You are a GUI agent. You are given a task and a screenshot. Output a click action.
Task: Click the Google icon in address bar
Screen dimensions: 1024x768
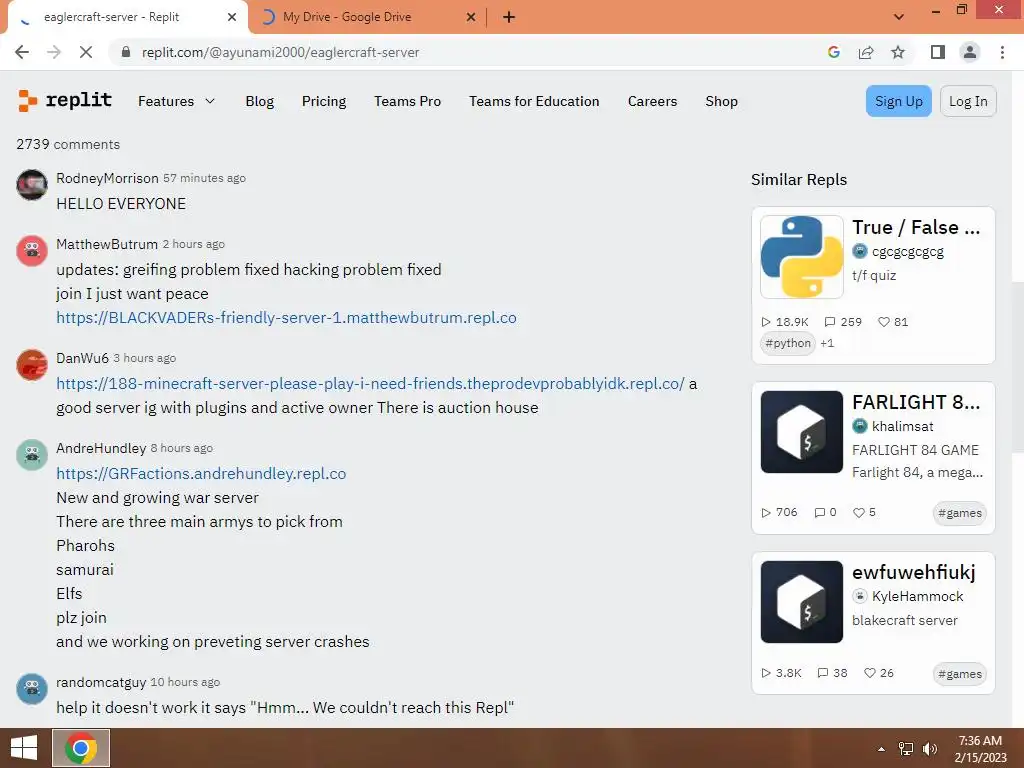[x=833, y=52]
